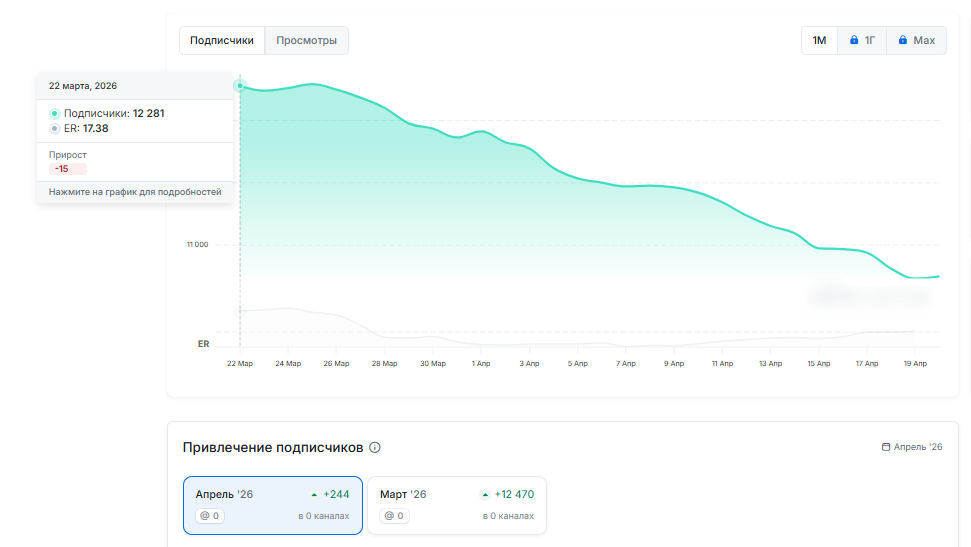Click the green Подписчики legend dot in tooltip
Screen dimensions: 971x547
pos(55,114)
